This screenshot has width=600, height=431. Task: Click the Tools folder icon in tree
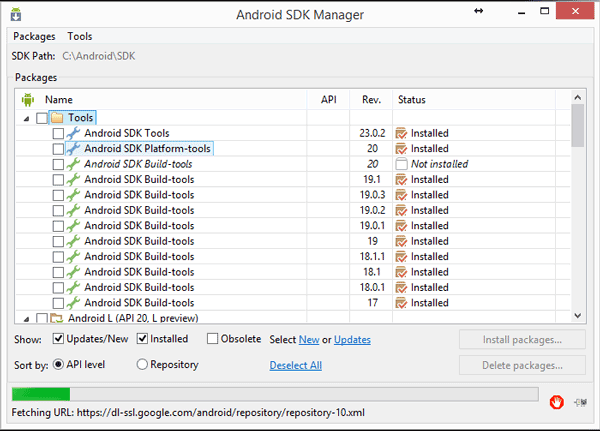point(57,118)
